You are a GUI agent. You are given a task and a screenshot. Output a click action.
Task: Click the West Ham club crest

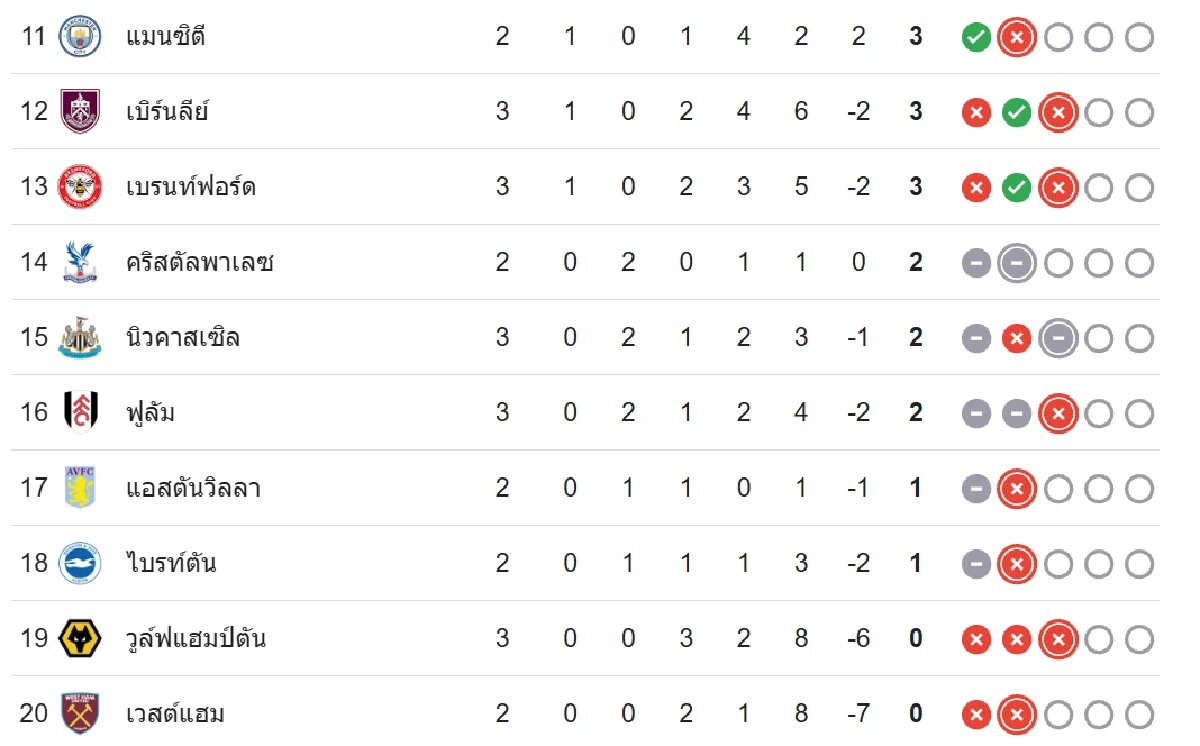[80, 713]
